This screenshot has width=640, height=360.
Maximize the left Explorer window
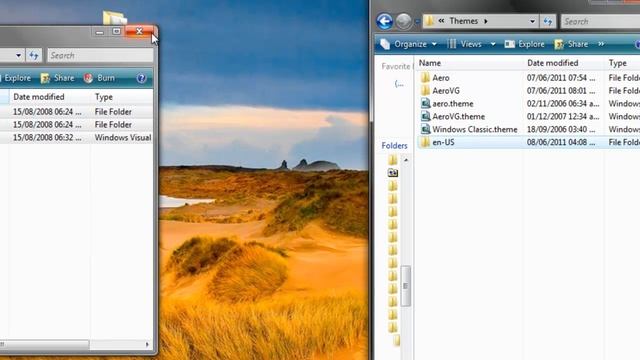(117, 31)
